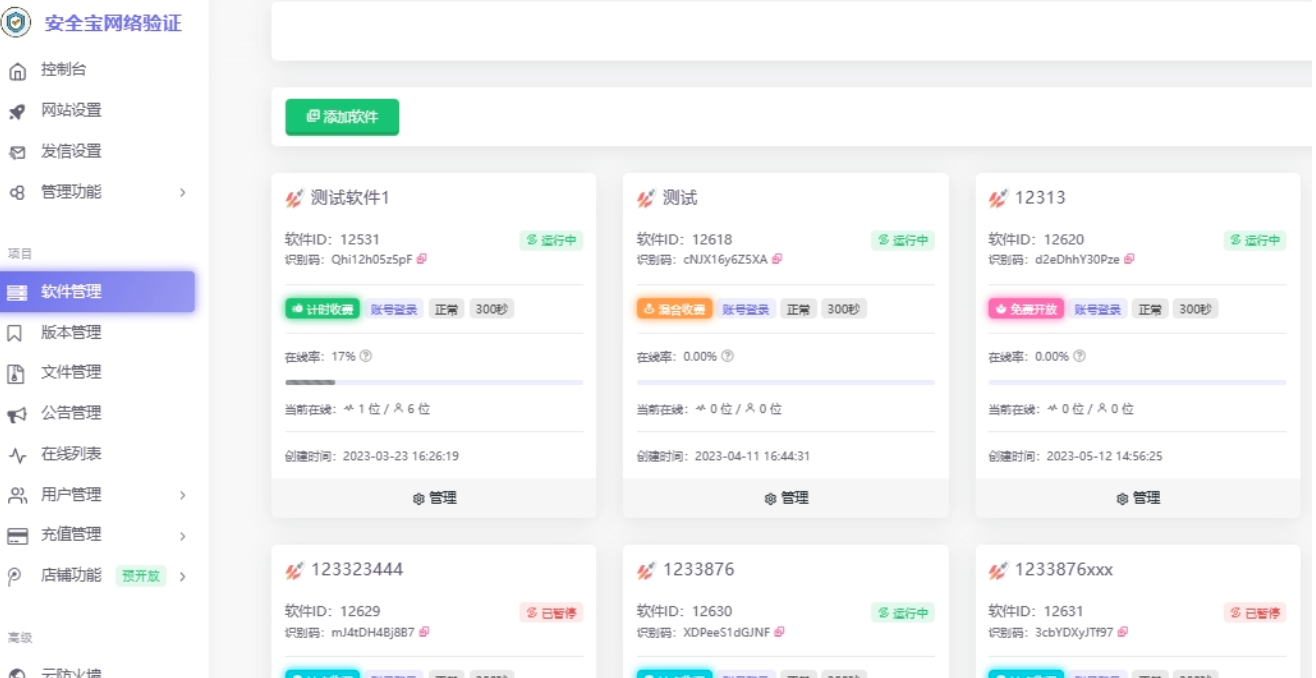Click the 版本管理 bookmark icon
Screen dimensions: 1316x678
(x=16, y=333)
